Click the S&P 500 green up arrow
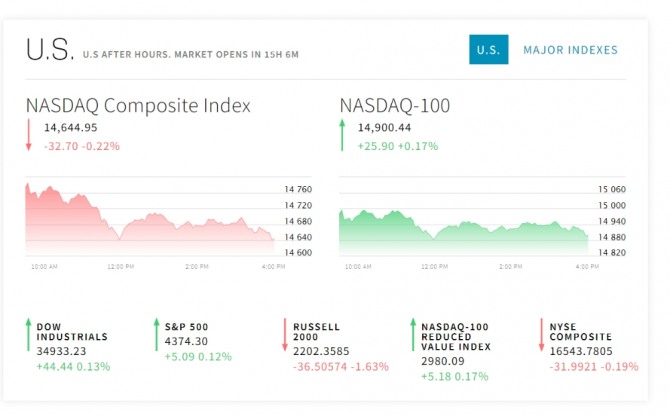Image resolution: width=670 pixels, height=416 pixels. point(156,334)
